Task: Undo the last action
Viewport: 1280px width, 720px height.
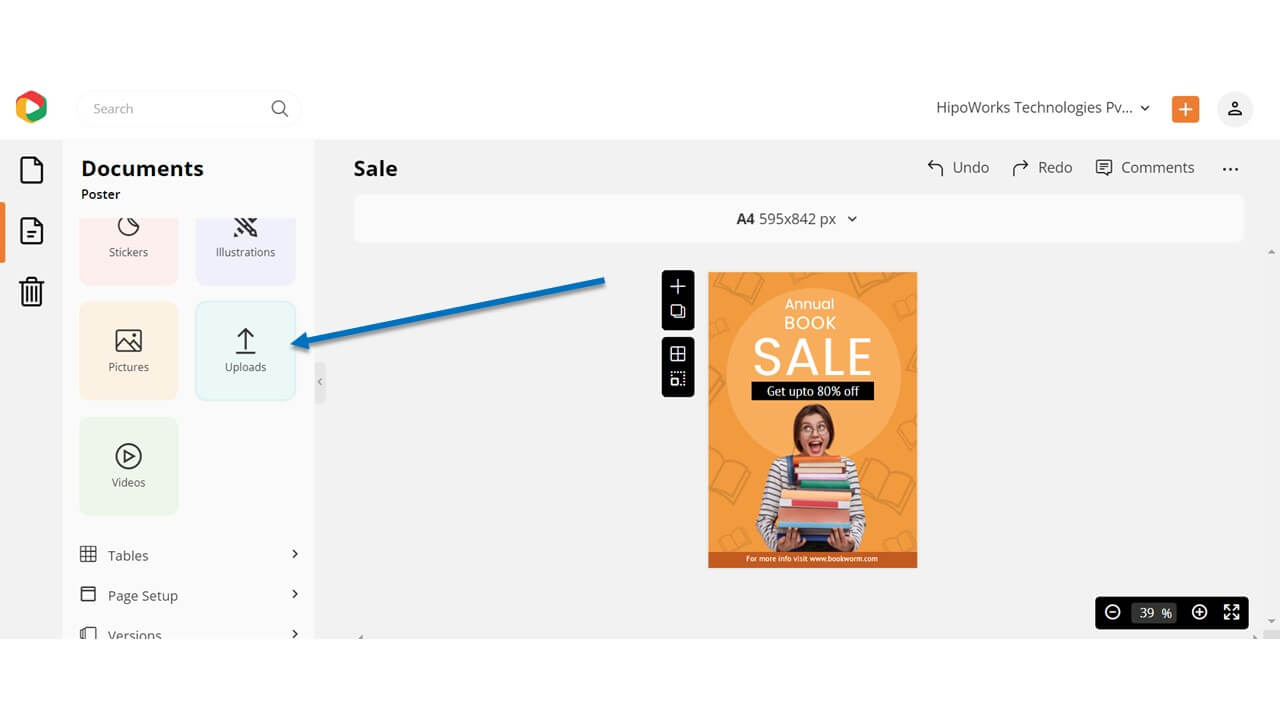Action: (x=957, y=167)
